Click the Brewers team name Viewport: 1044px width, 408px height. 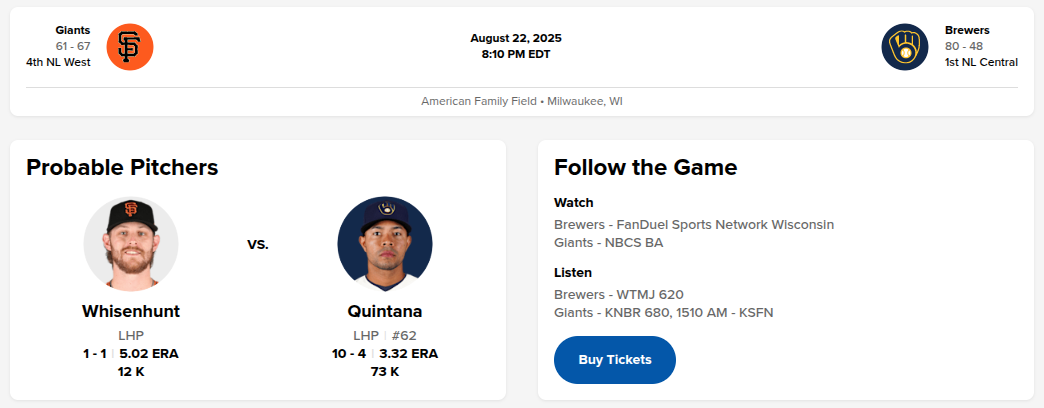(967, 30)
